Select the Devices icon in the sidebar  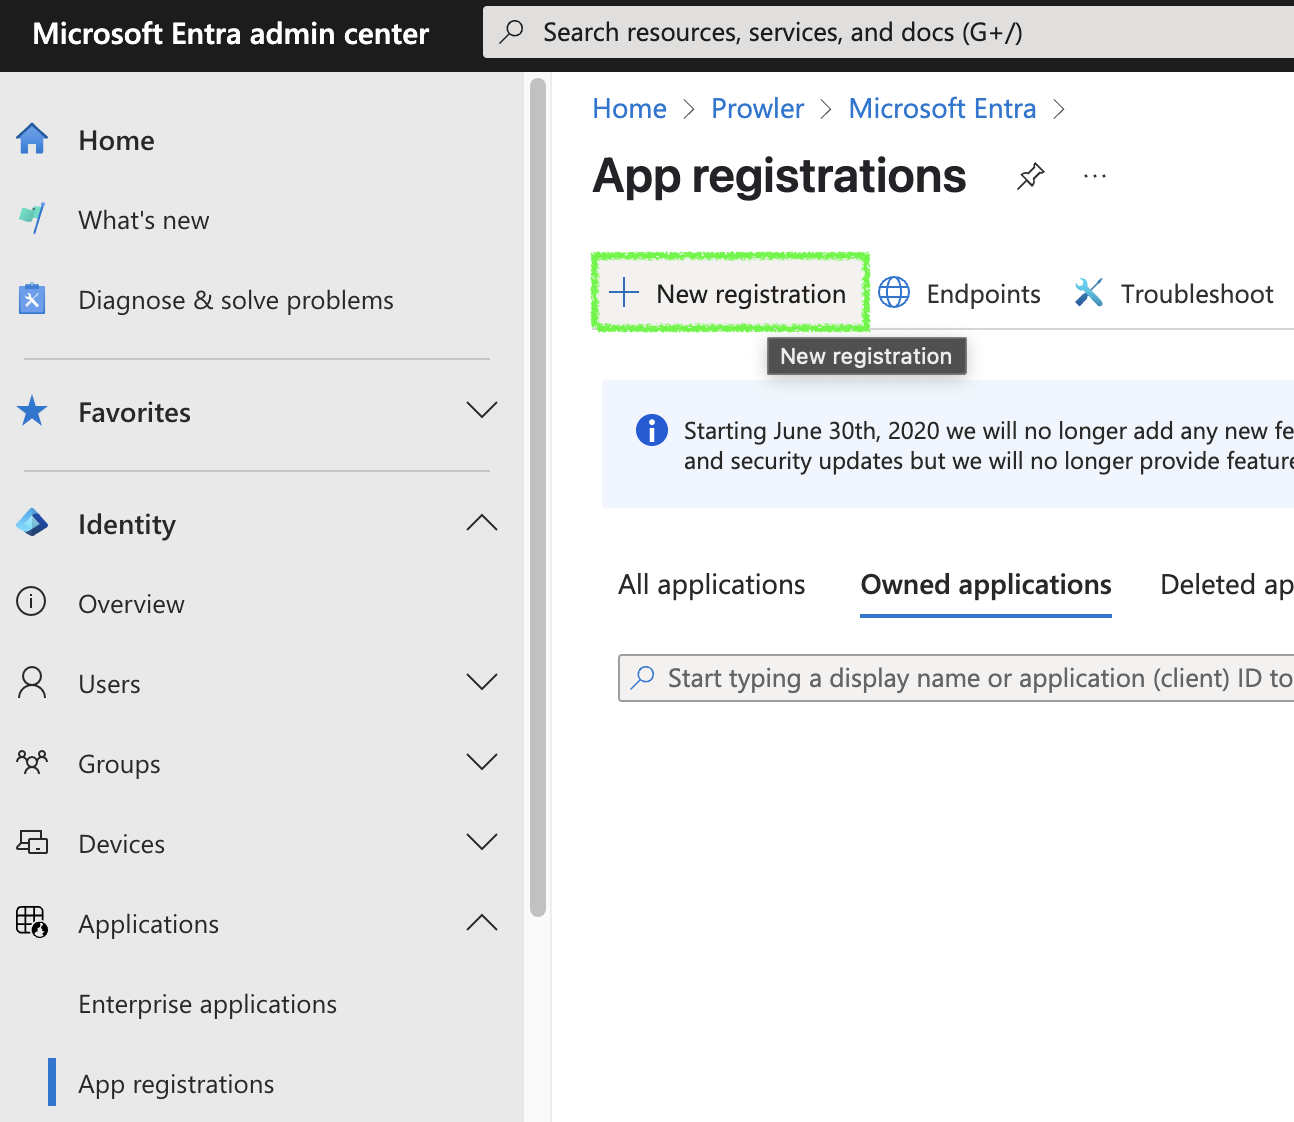click(31, 842)
